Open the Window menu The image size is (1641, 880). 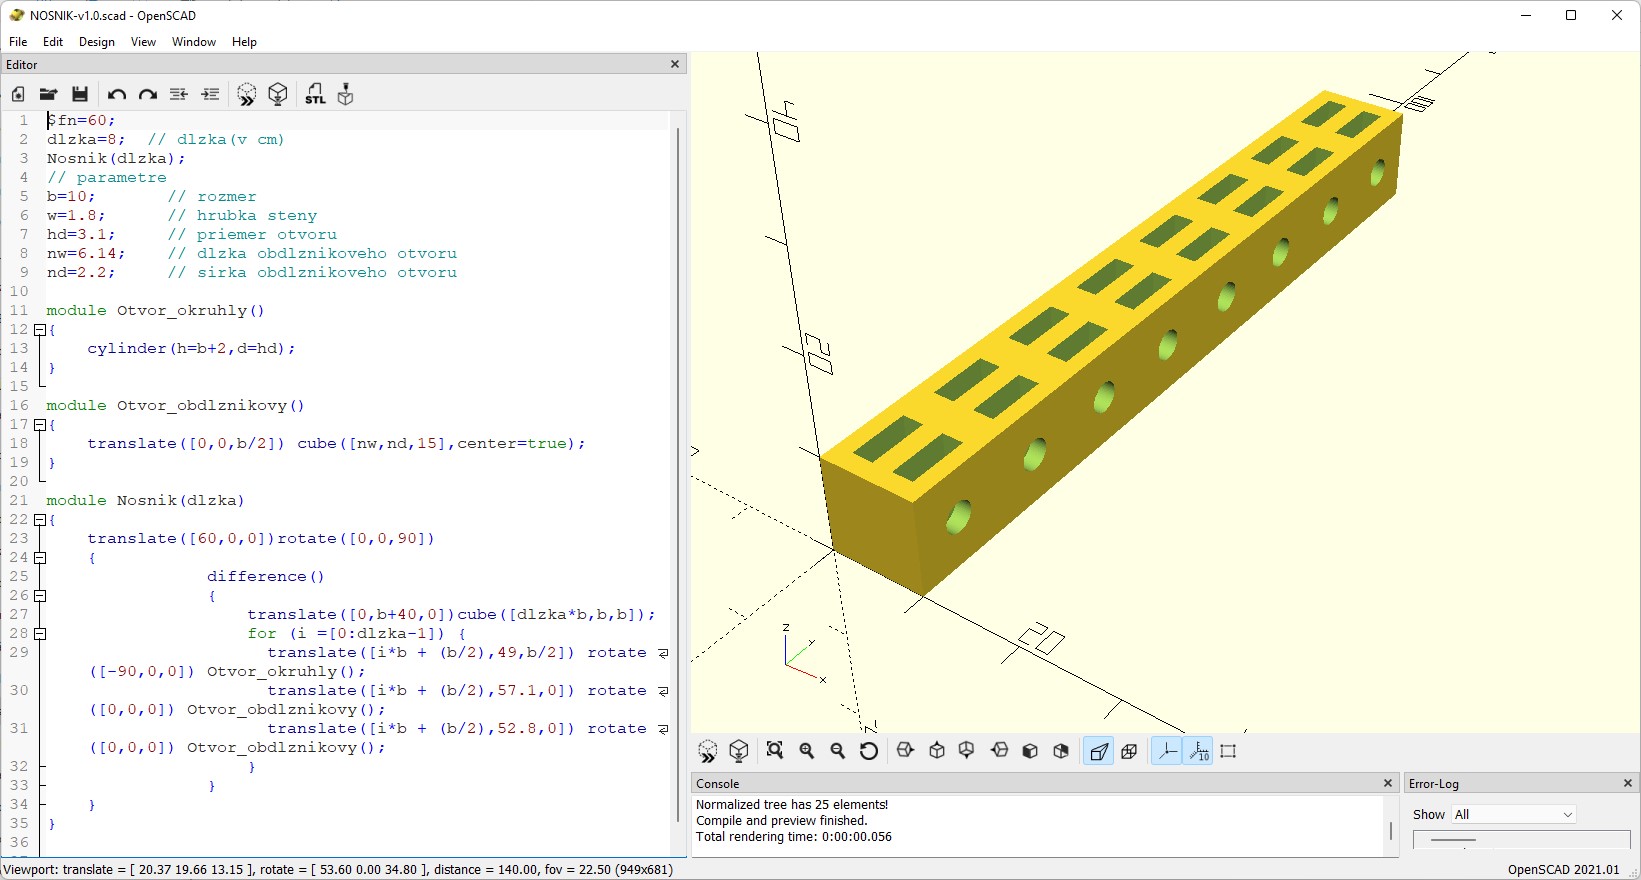coord(193,42)
